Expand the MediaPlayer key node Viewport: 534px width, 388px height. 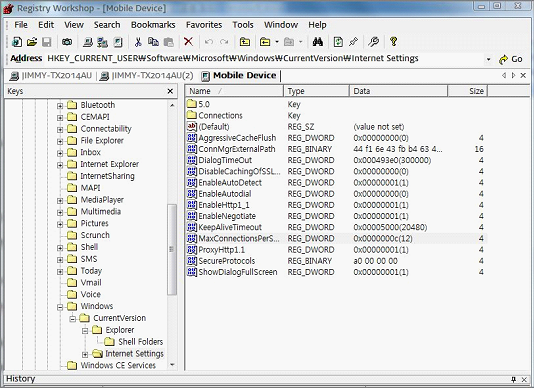pyautogui.click(x=60, y=200)
